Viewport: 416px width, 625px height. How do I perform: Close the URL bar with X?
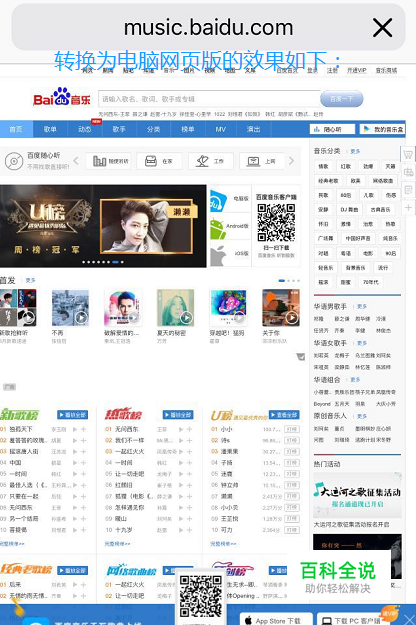(x=383, y=28)
